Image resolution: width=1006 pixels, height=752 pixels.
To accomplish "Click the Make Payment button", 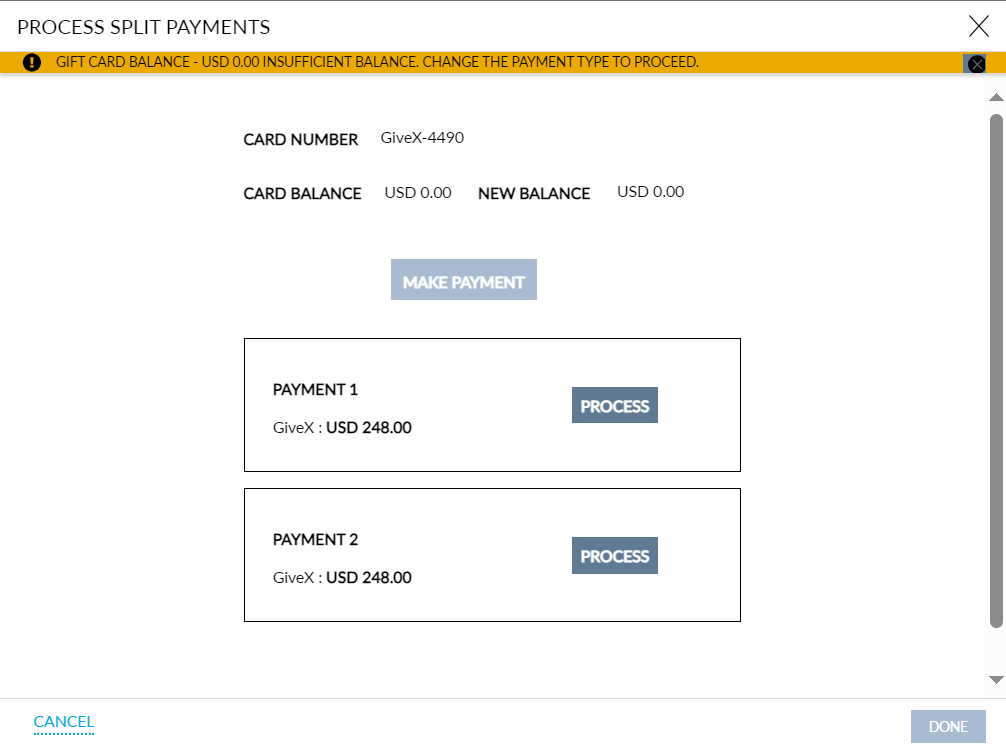I will [x=463, y=280].
